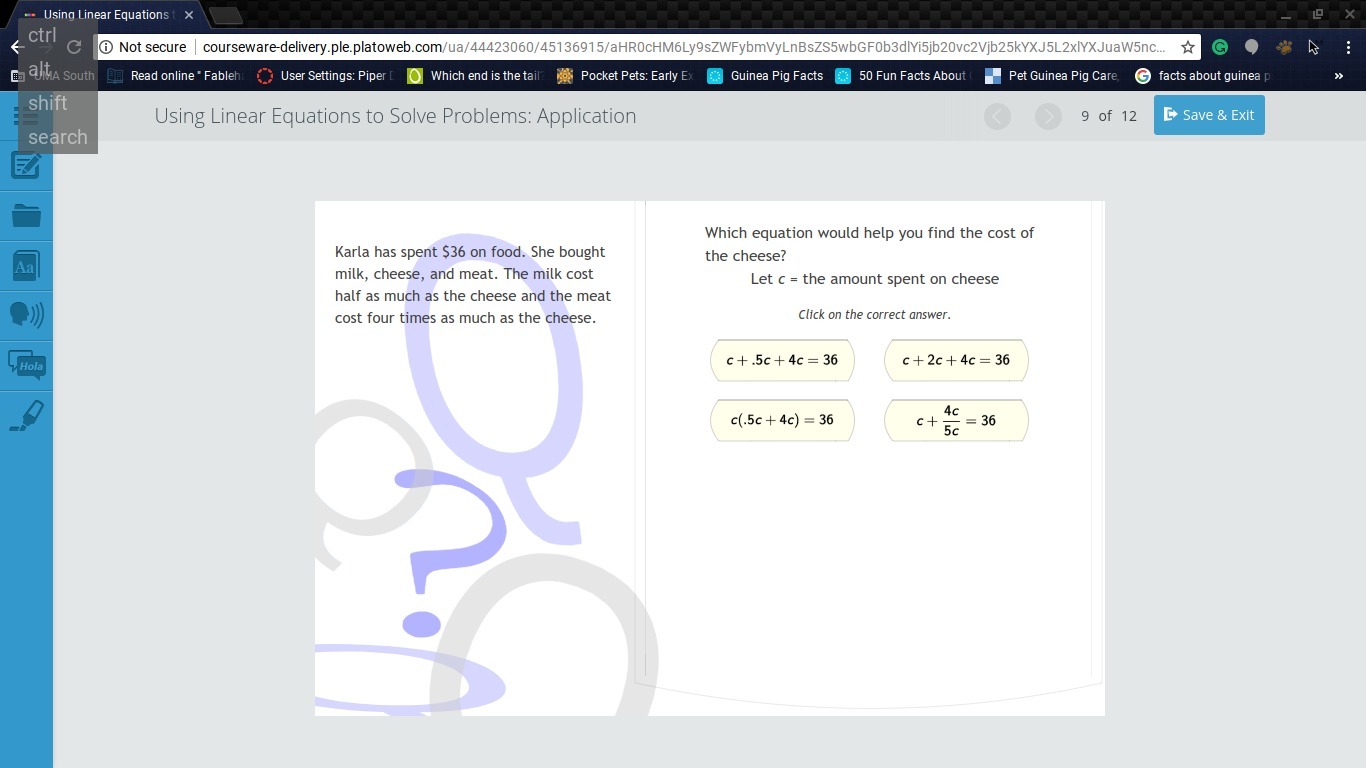
Task: Click the address bar URL
Action: pos(683,47)
